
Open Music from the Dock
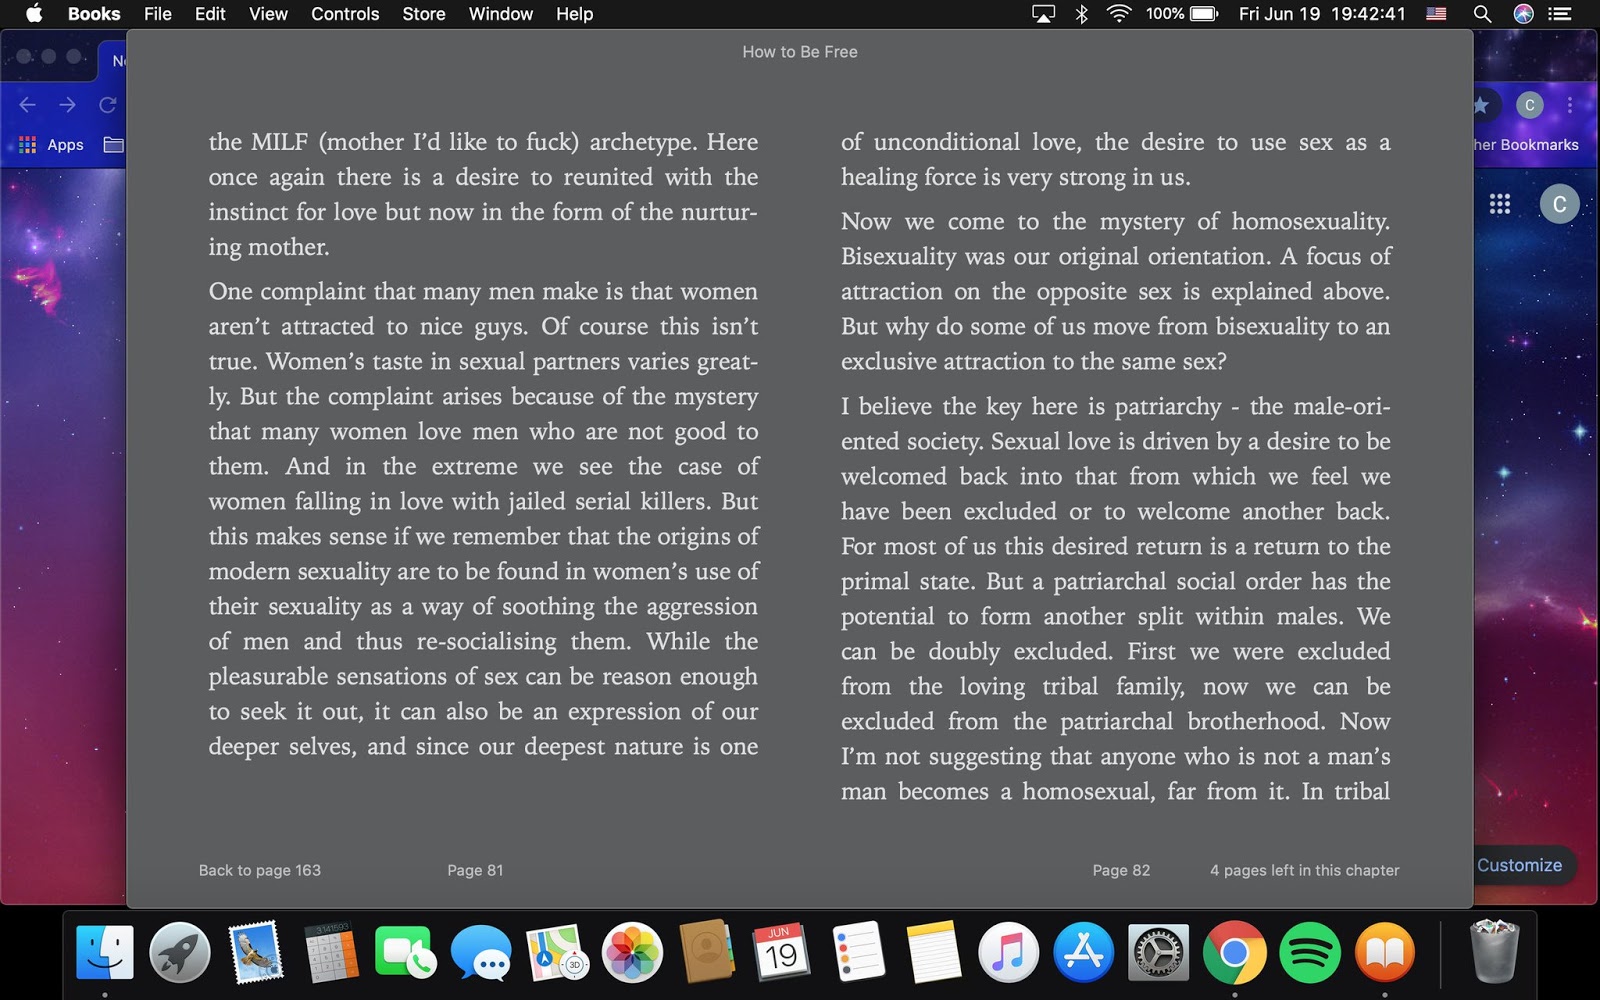[1008, 952]
